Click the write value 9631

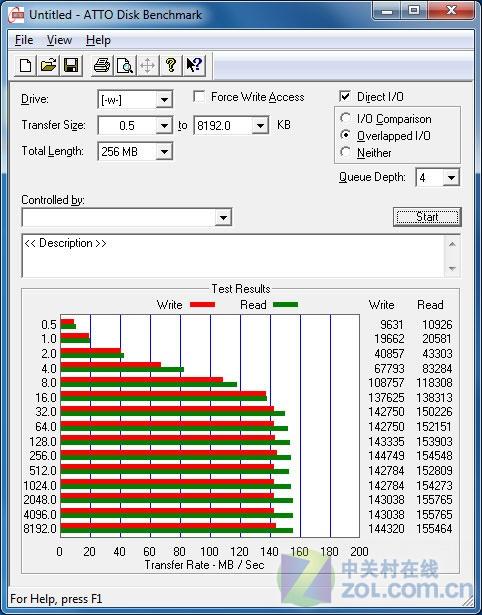(391, 325)
